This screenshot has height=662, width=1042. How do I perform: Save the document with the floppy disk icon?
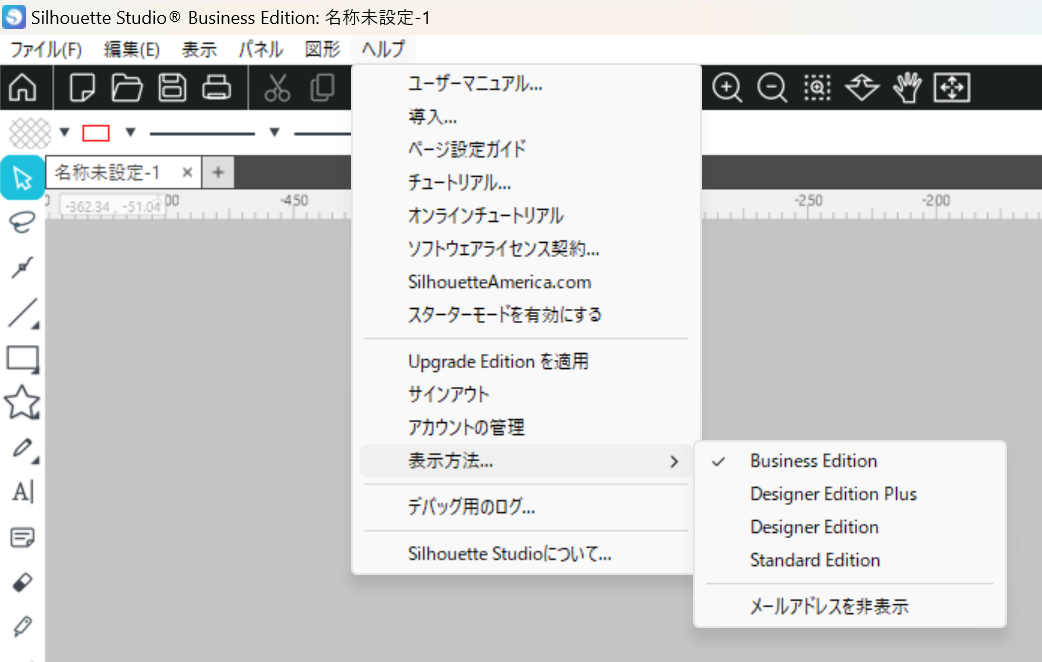coord(172,87)
